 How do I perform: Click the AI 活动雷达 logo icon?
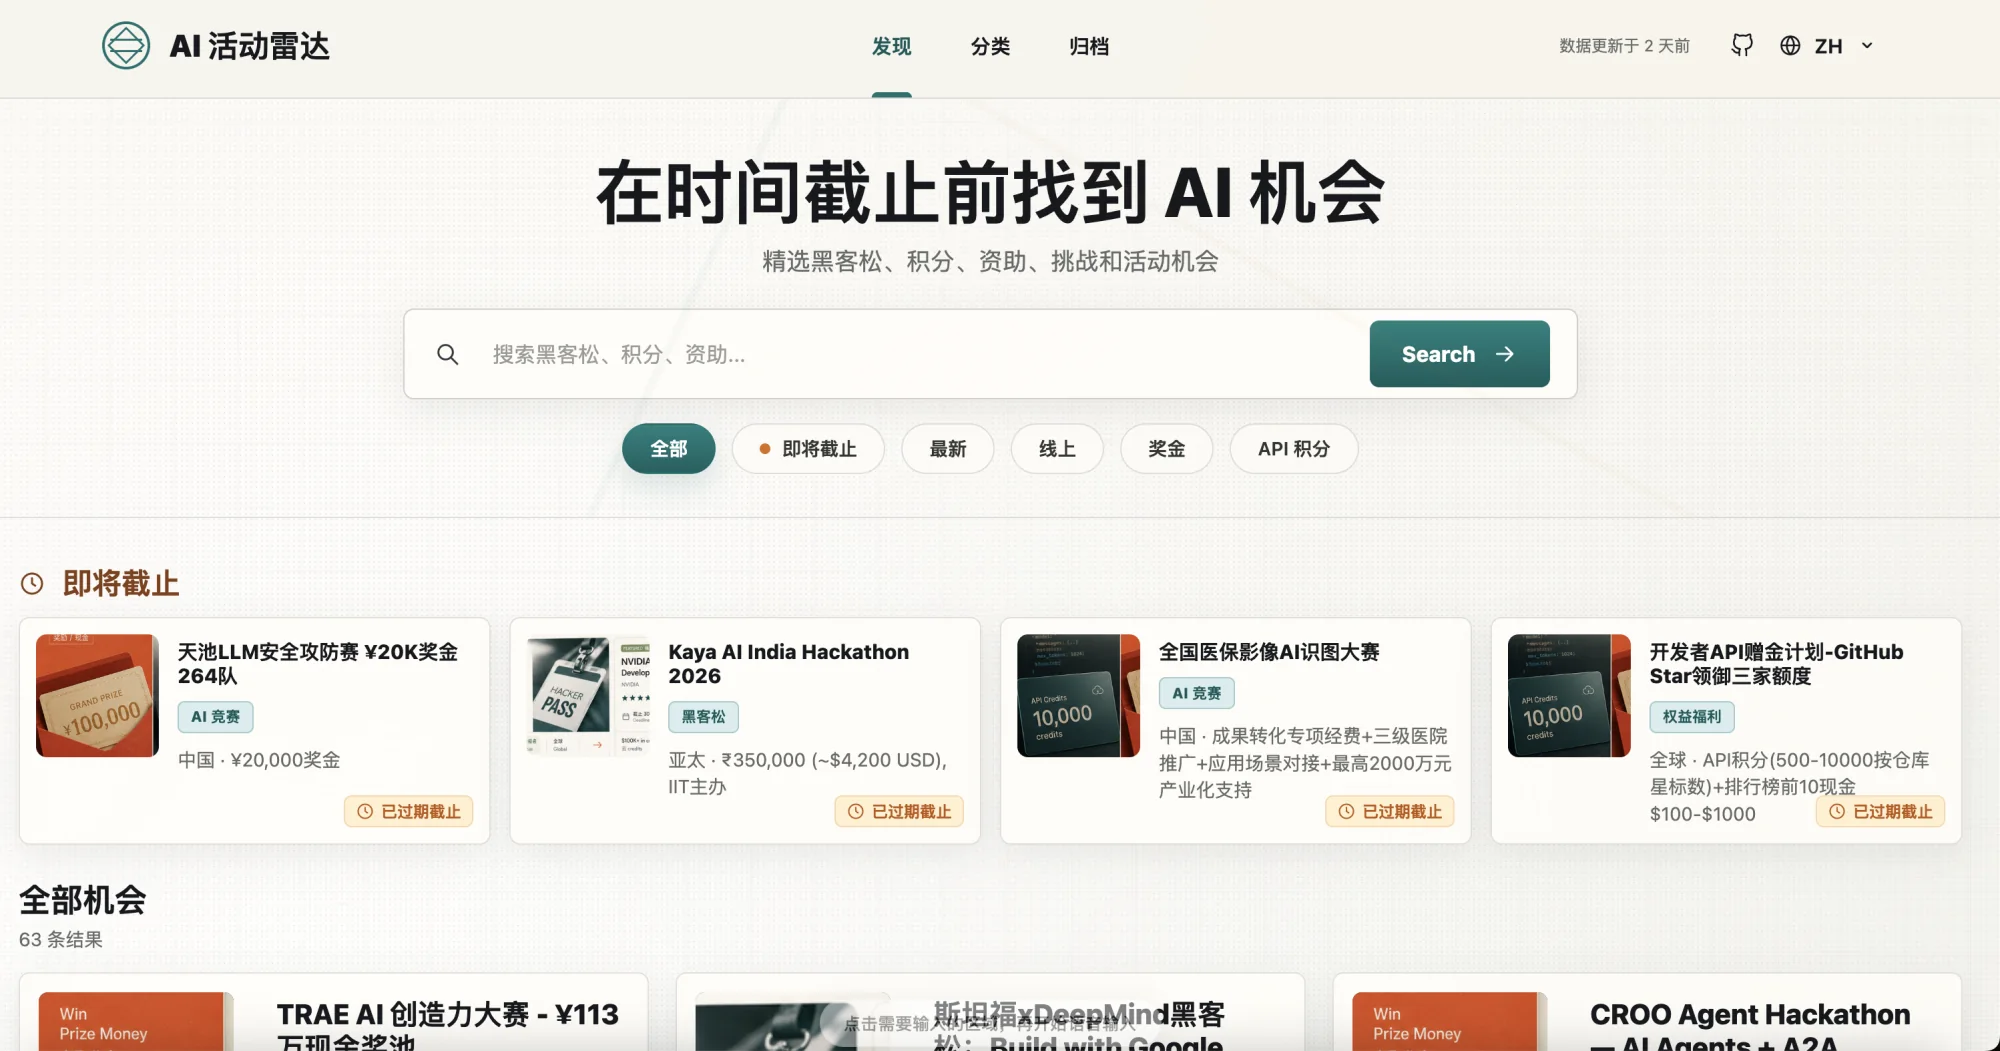[x=126, y=46]
